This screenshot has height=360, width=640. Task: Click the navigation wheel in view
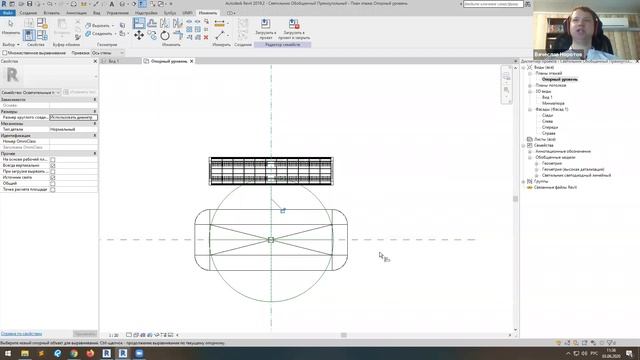pos(507,76)
